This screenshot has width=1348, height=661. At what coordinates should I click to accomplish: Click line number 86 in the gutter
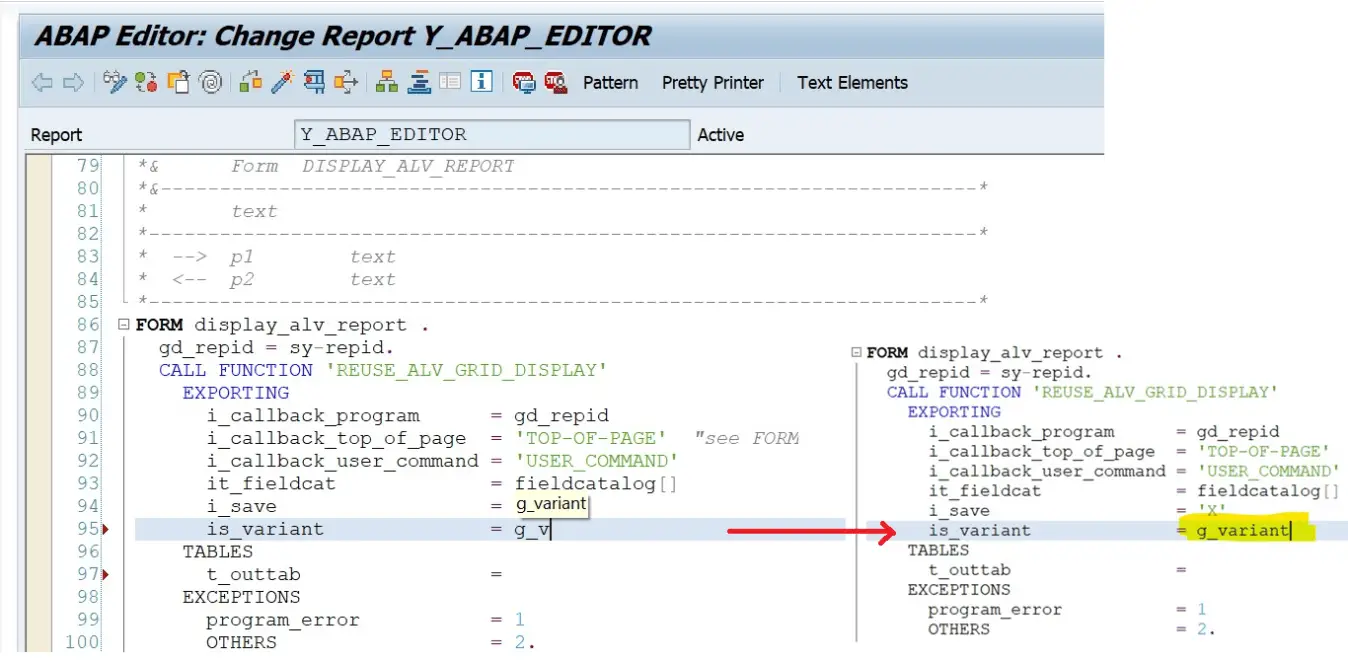[x=88, y=324]
